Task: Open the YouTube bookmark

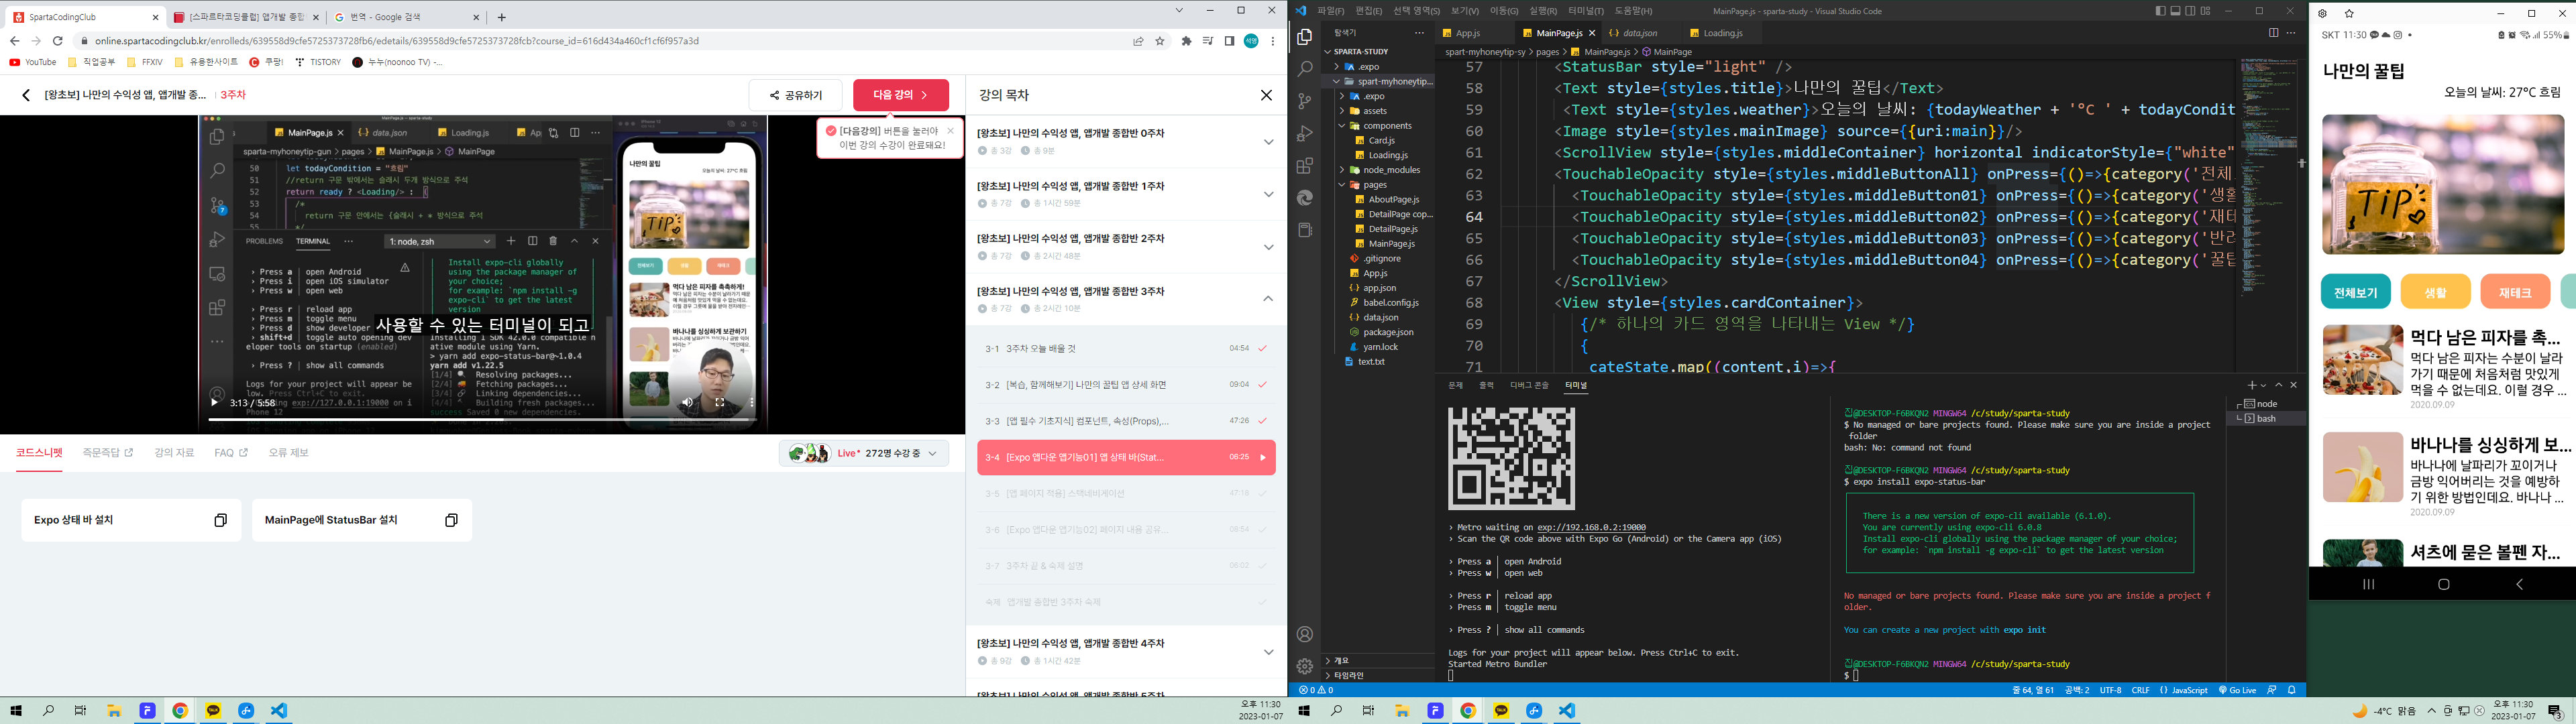Action: click(32, 62)
